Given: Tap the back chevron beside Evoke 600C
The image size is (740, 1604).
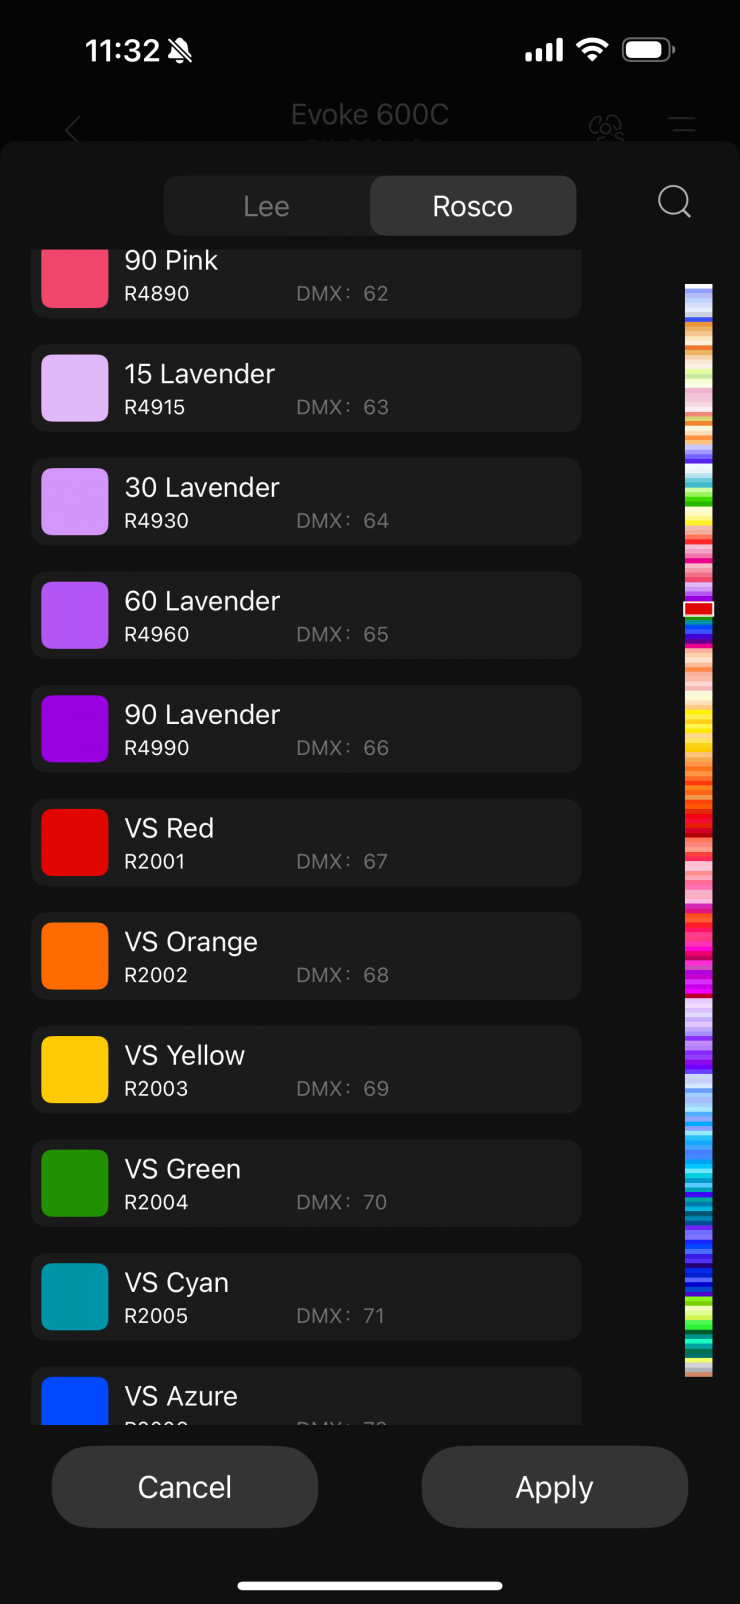Looking at the screenshot, I should click(72, 130).
